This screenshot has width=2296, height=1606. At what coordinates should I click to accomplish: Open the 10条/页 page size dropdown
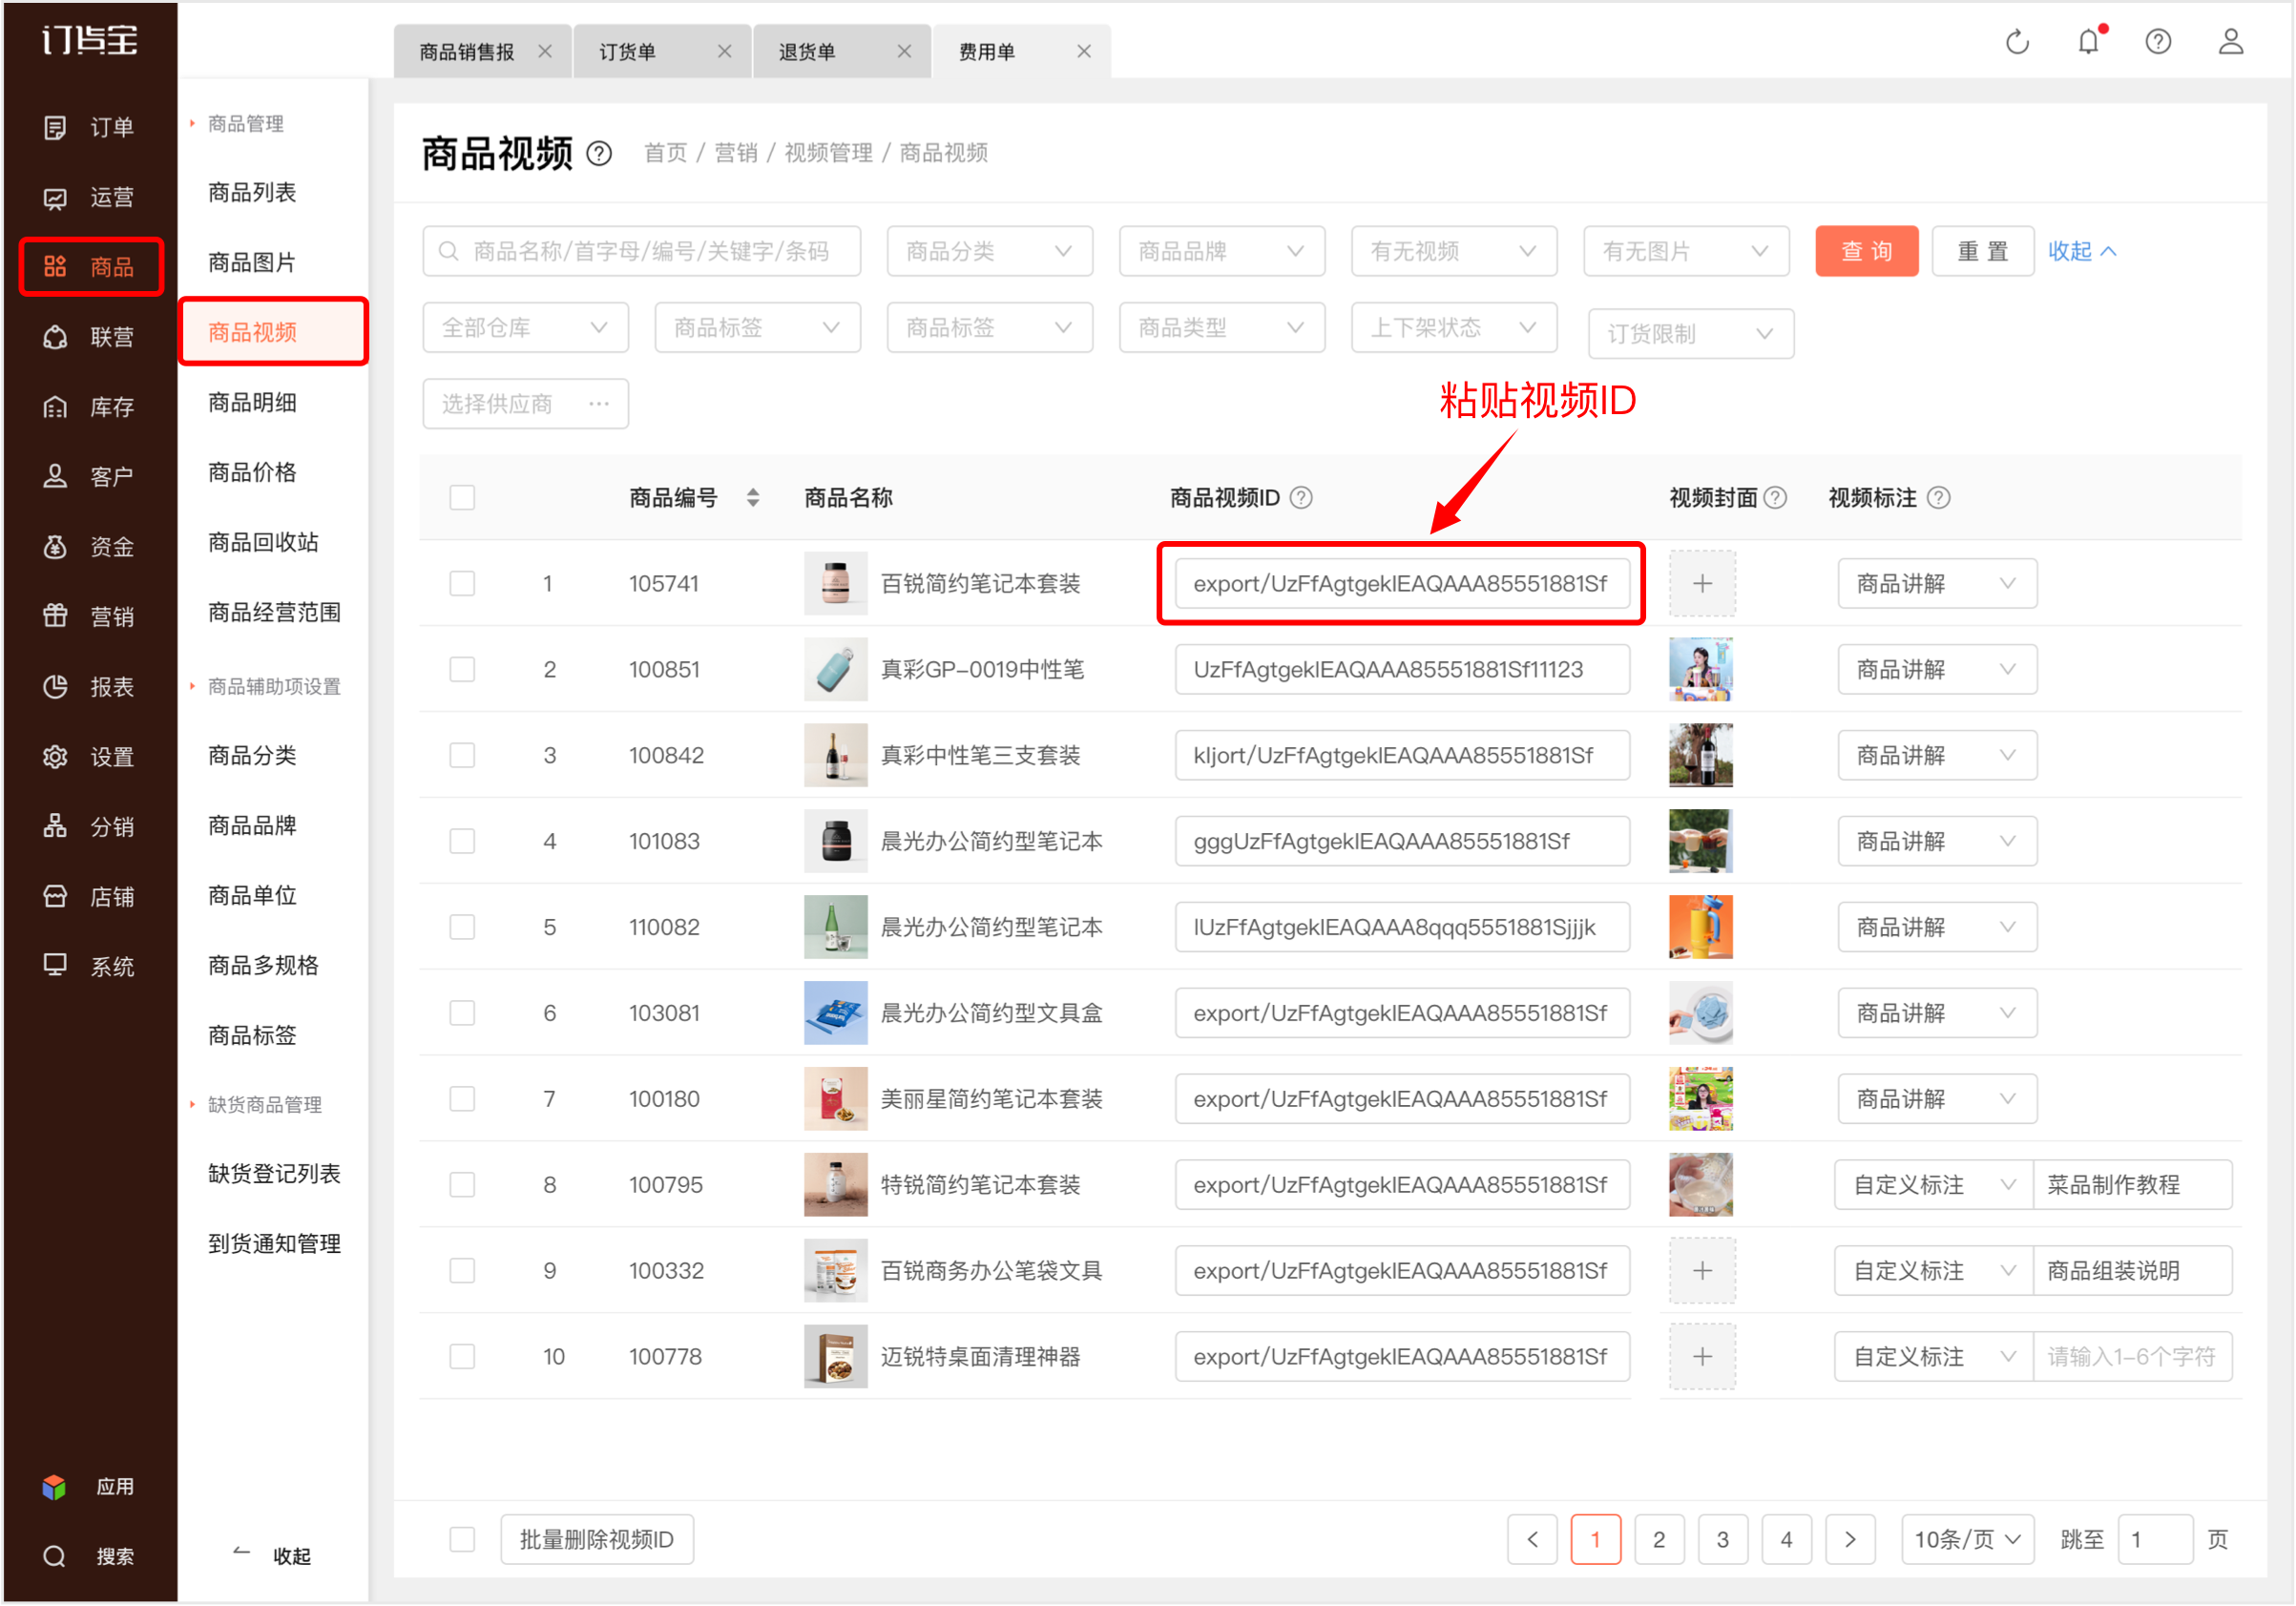point(1967,1540)
